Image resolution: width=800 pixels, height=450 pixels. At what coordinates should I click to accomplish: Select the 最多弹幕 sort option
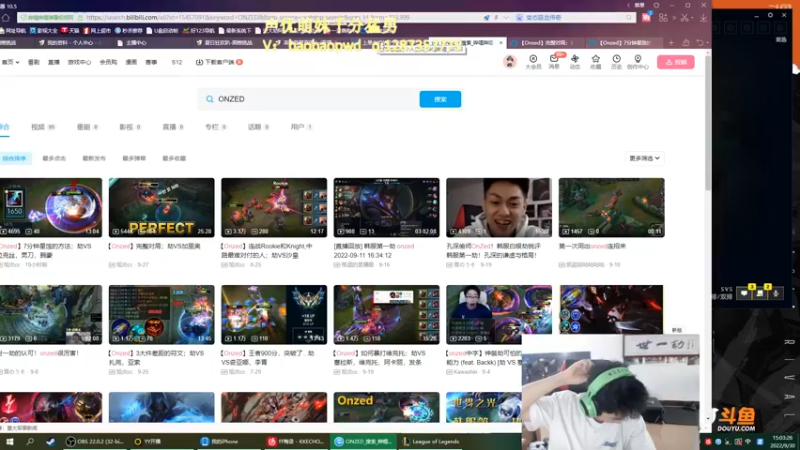pyautogui.click(x=134, y=159)
